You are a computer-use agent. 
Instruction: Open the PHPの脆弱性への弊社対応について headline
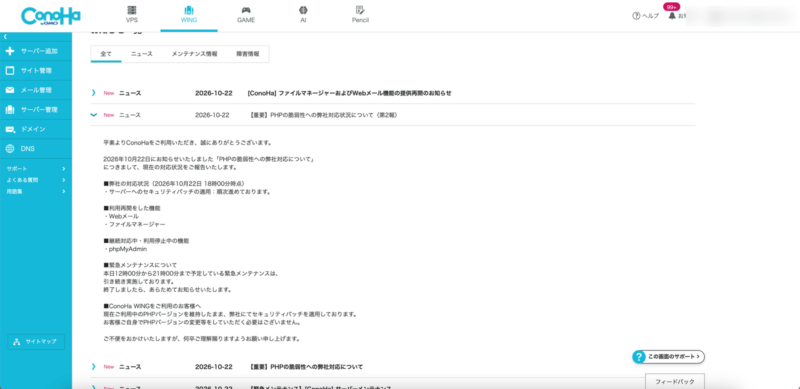pyautogui.click(x=307, y=367)
